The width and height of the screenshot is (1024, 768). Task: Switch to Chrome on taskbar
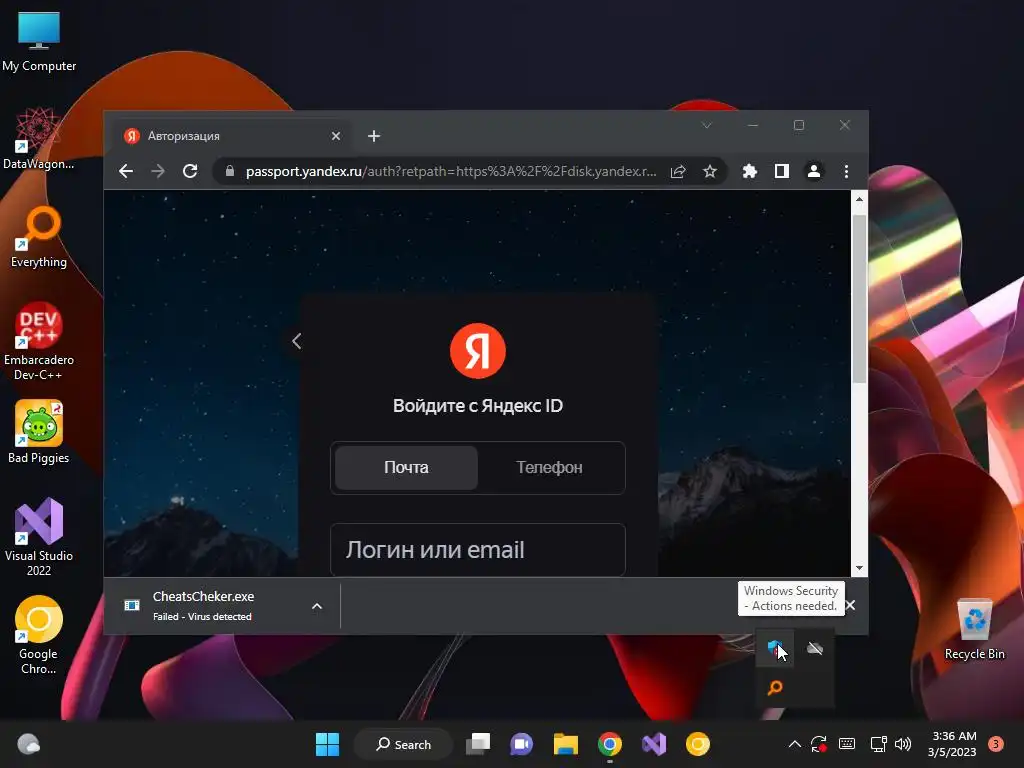(x=610, y=744)
